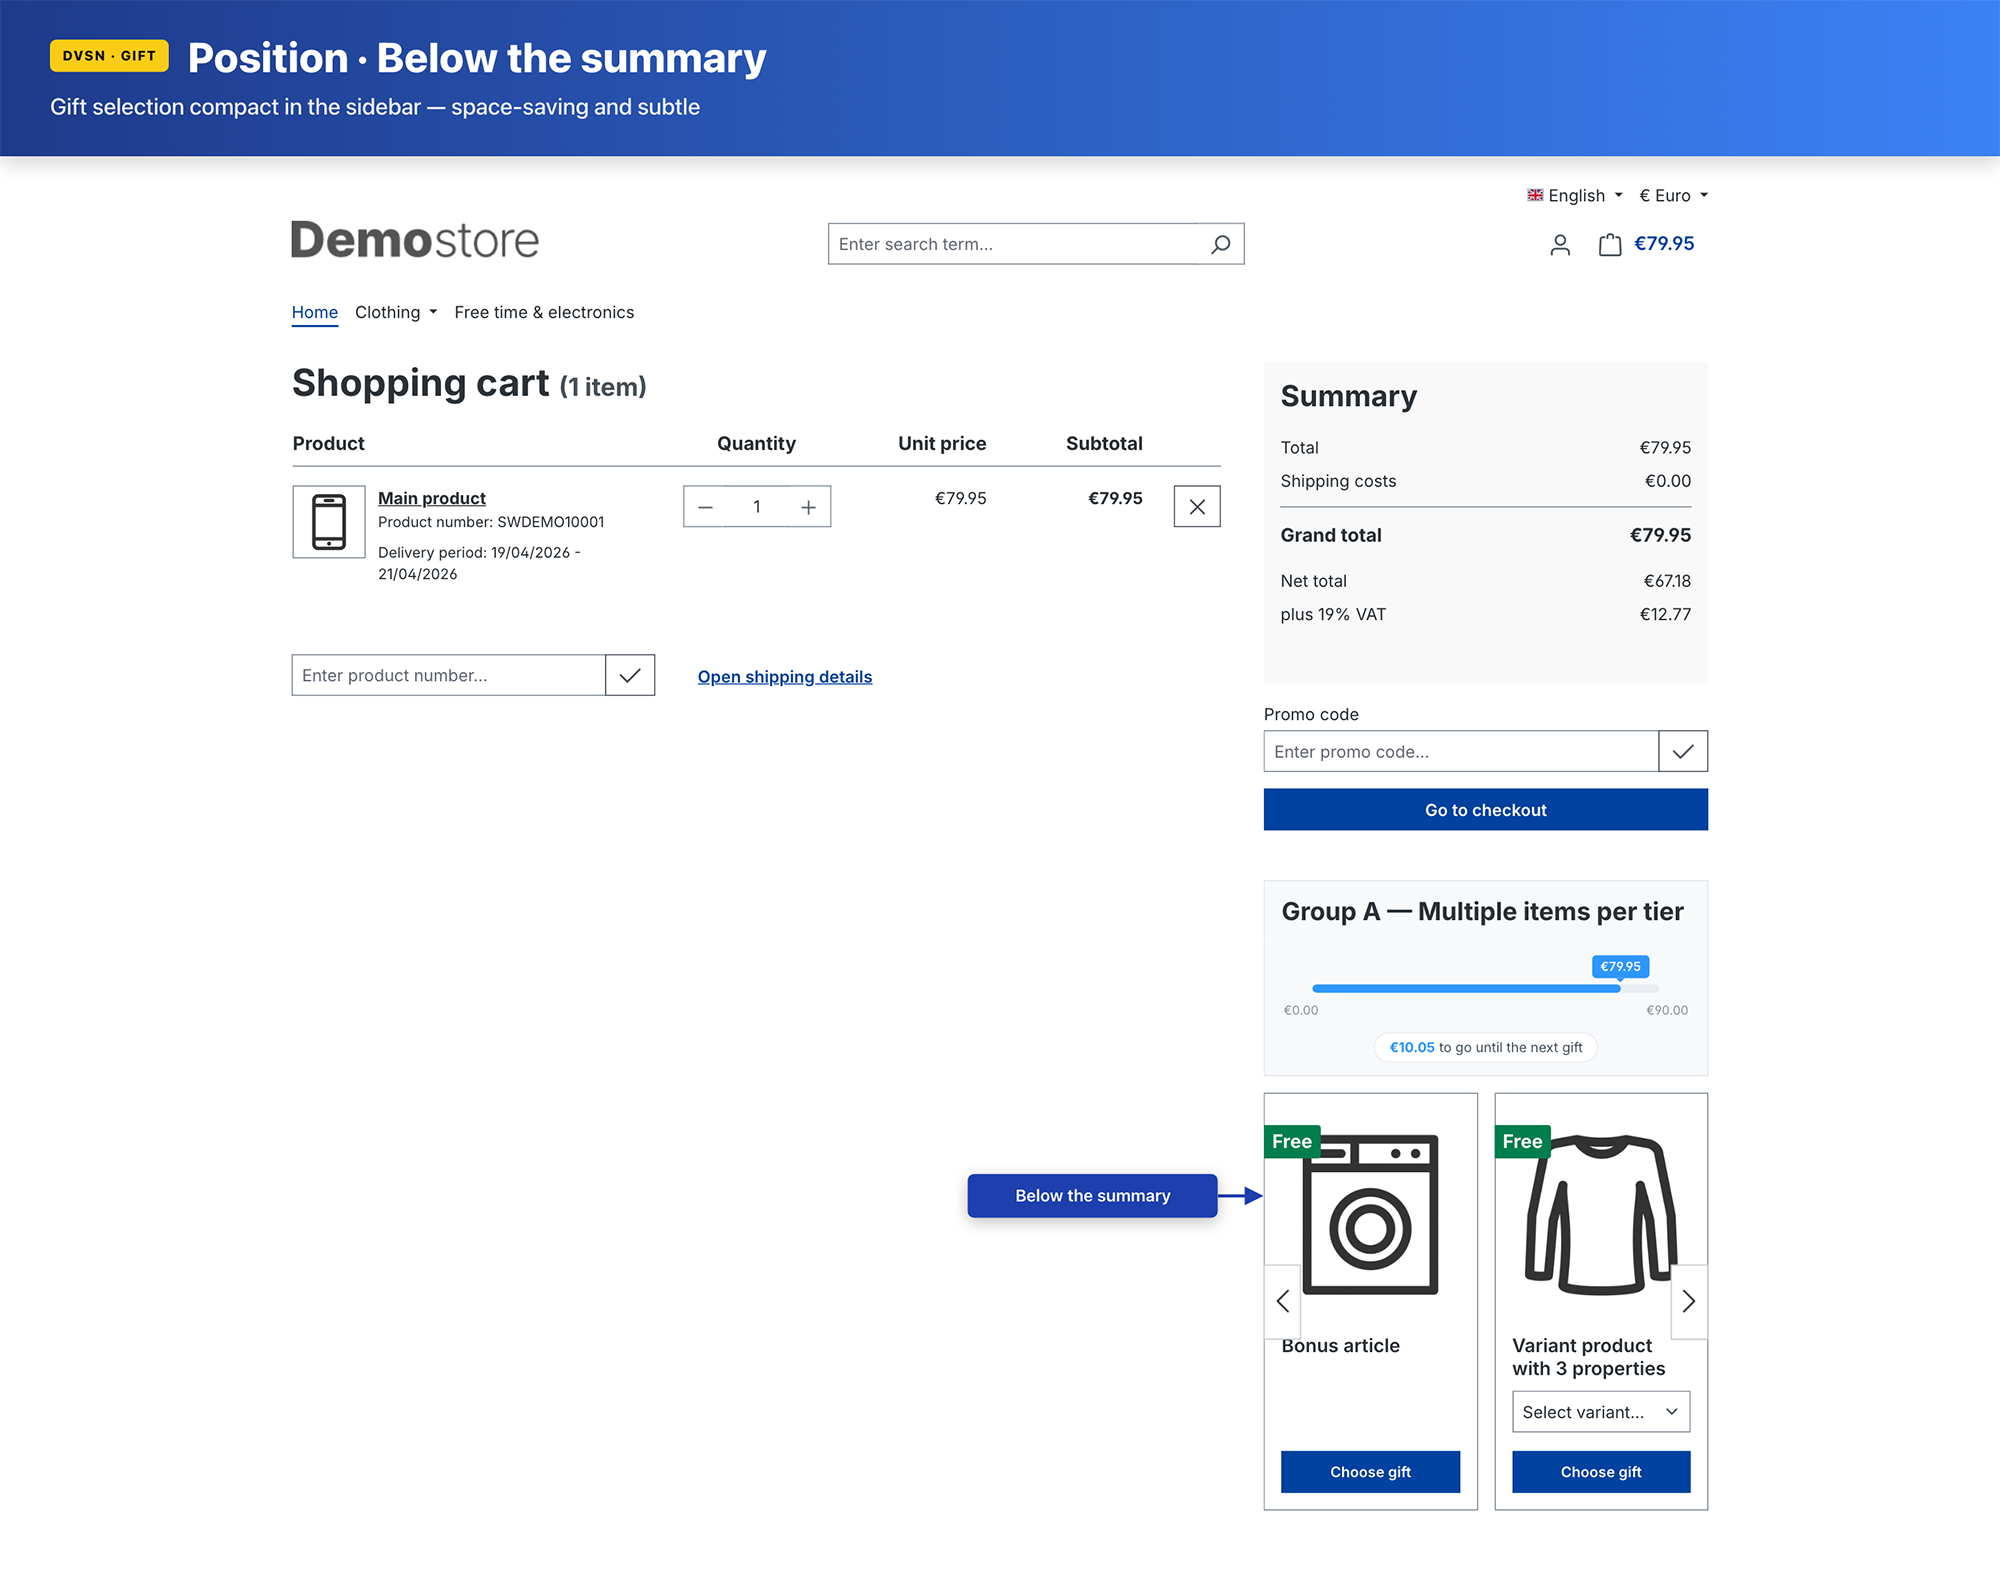This screenshot has height=1573, width=2000.
Task: Remove Main product with X button
Action: pyautogui.click(x=1196, y=507)
